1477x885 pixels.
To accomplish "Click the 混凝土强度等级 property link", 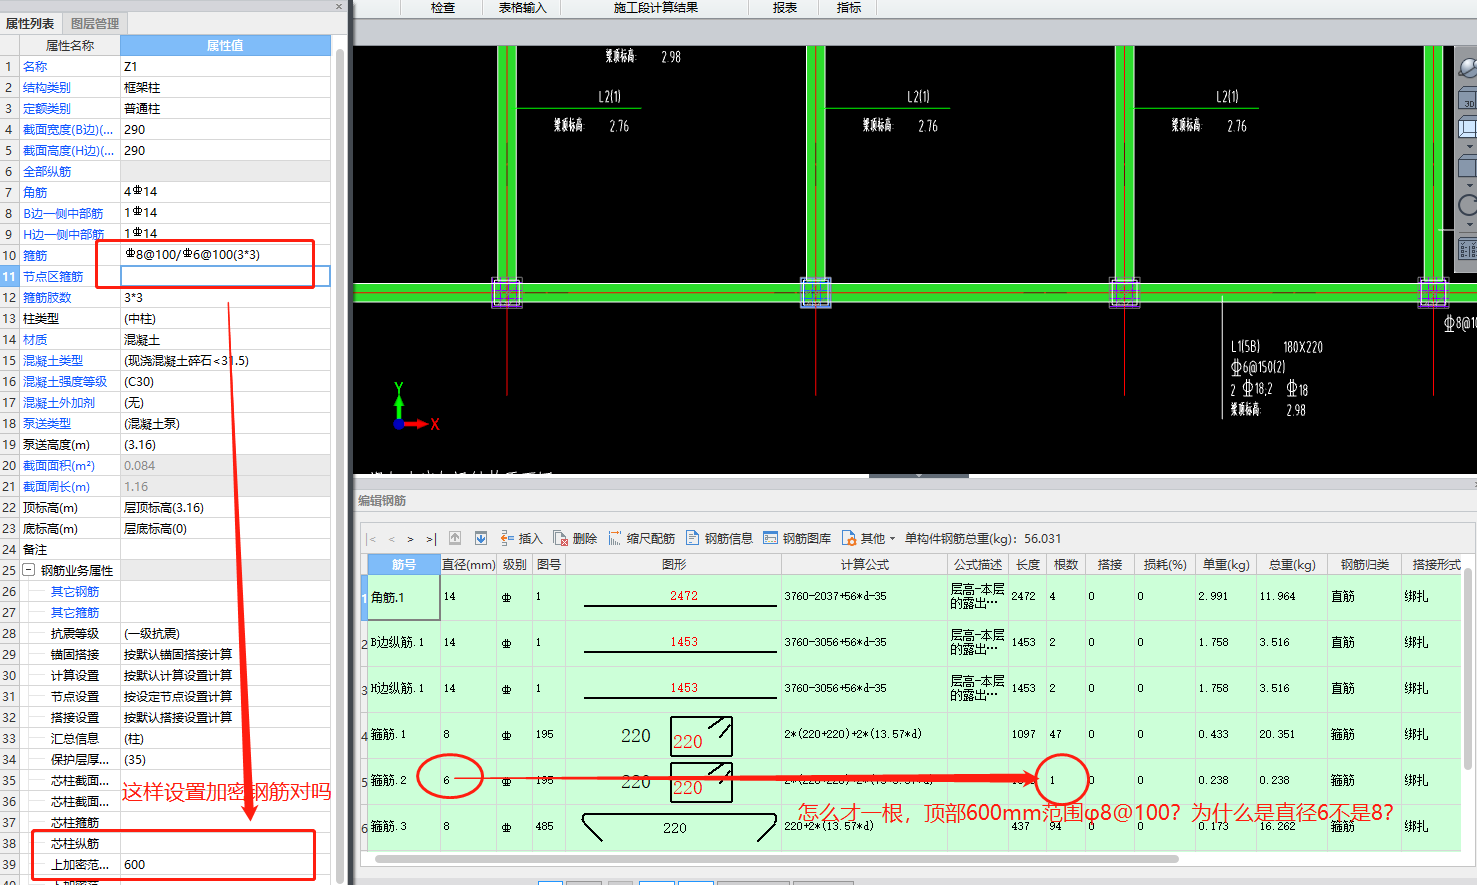I will tap(65, 381).
